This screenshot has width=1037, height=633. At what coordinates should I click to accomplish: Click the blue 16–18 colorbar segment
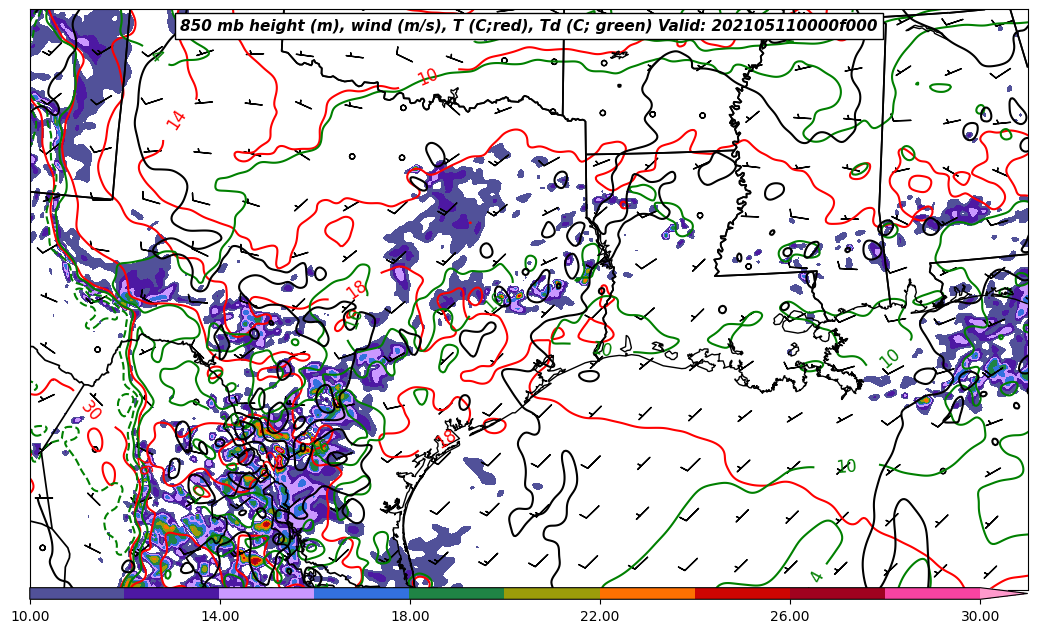[x=362, y=593]
